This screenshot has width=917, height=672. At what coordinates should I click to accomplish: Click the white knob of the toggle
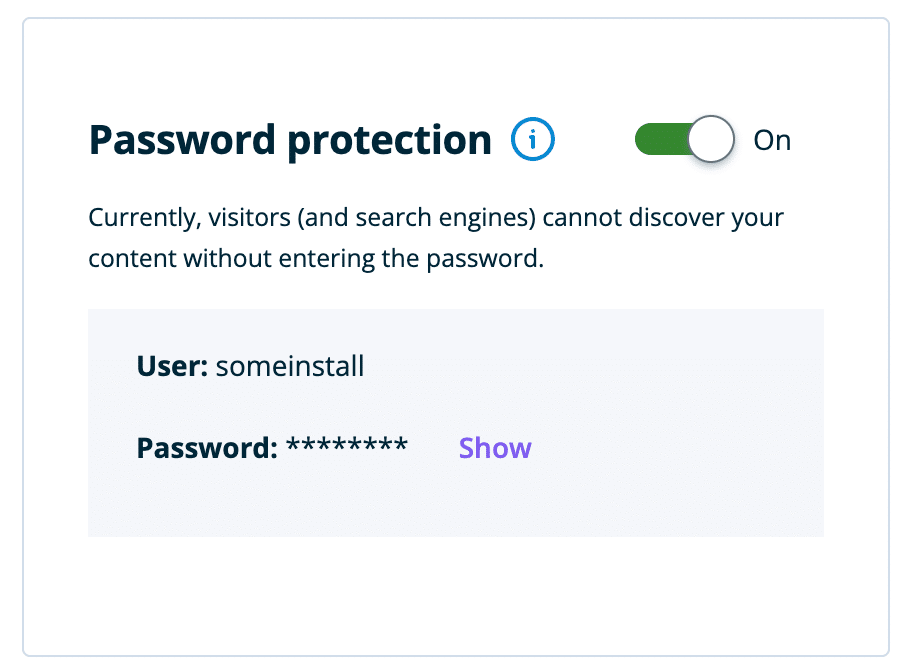tap(711, 140)
